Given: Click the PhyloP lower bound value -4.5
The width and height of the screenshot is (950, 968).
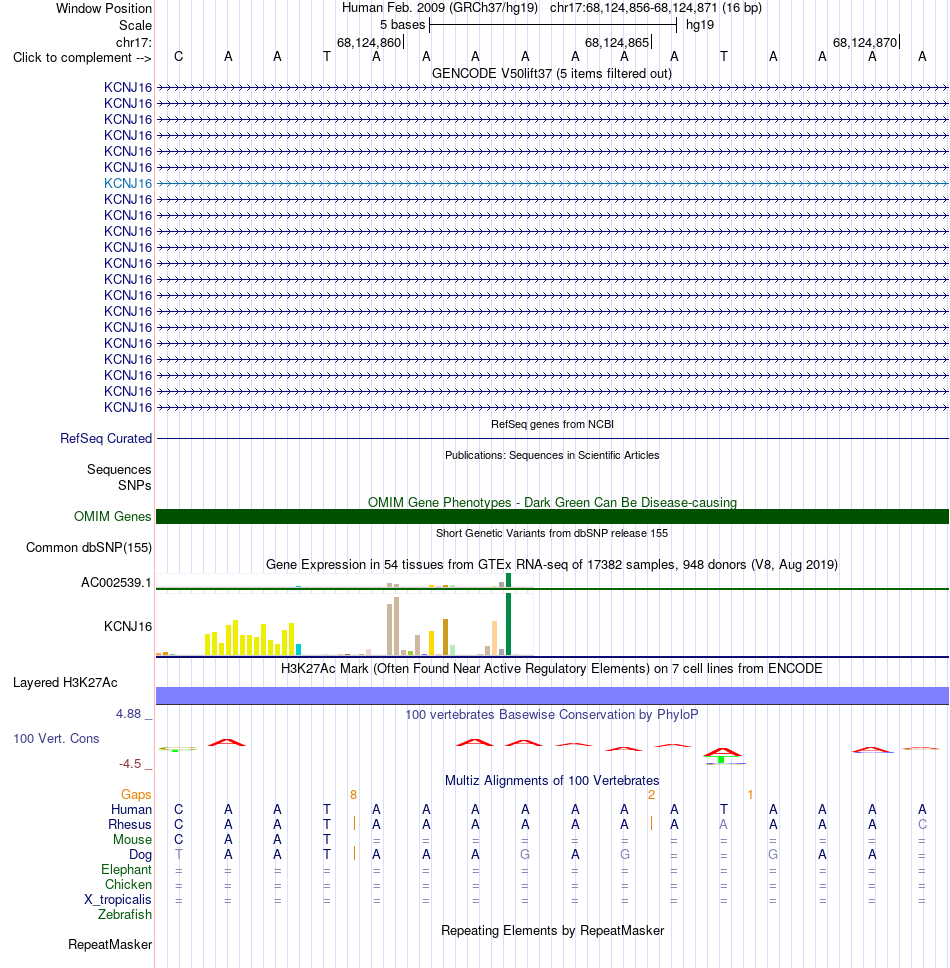Looking at the screenshot, I should pos(130,764).
